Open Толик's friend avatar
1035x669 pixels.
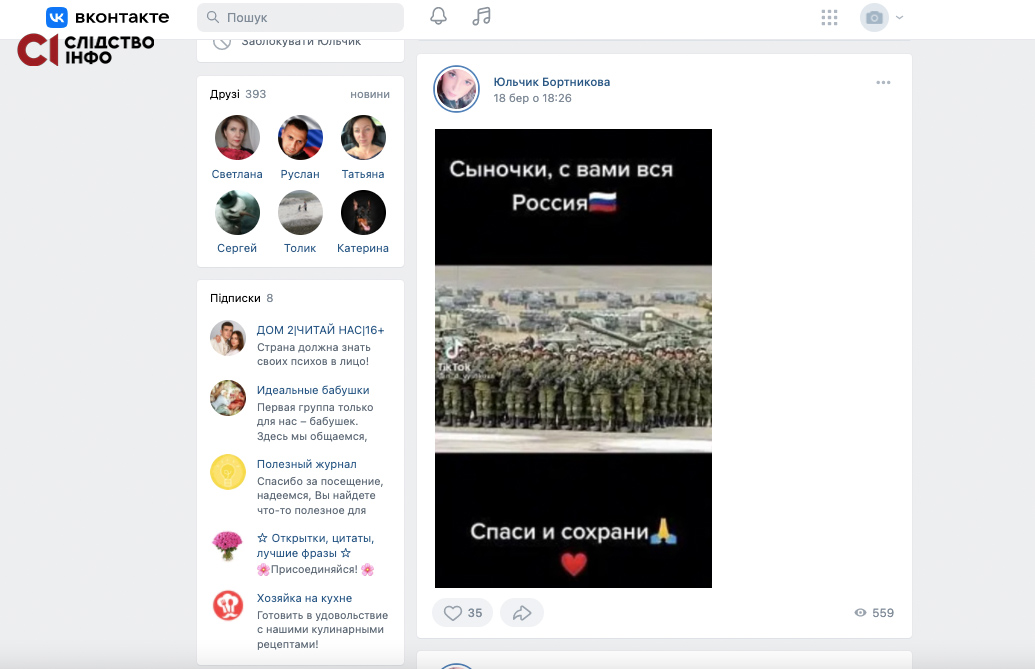click(300, 212)
